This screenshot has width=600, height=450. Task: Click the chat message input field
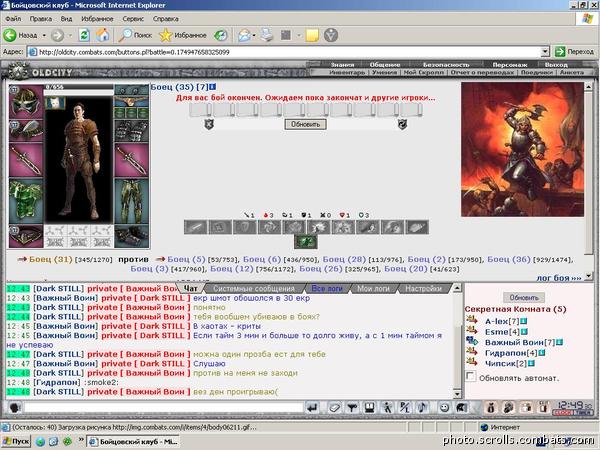(x=163, y=408)
